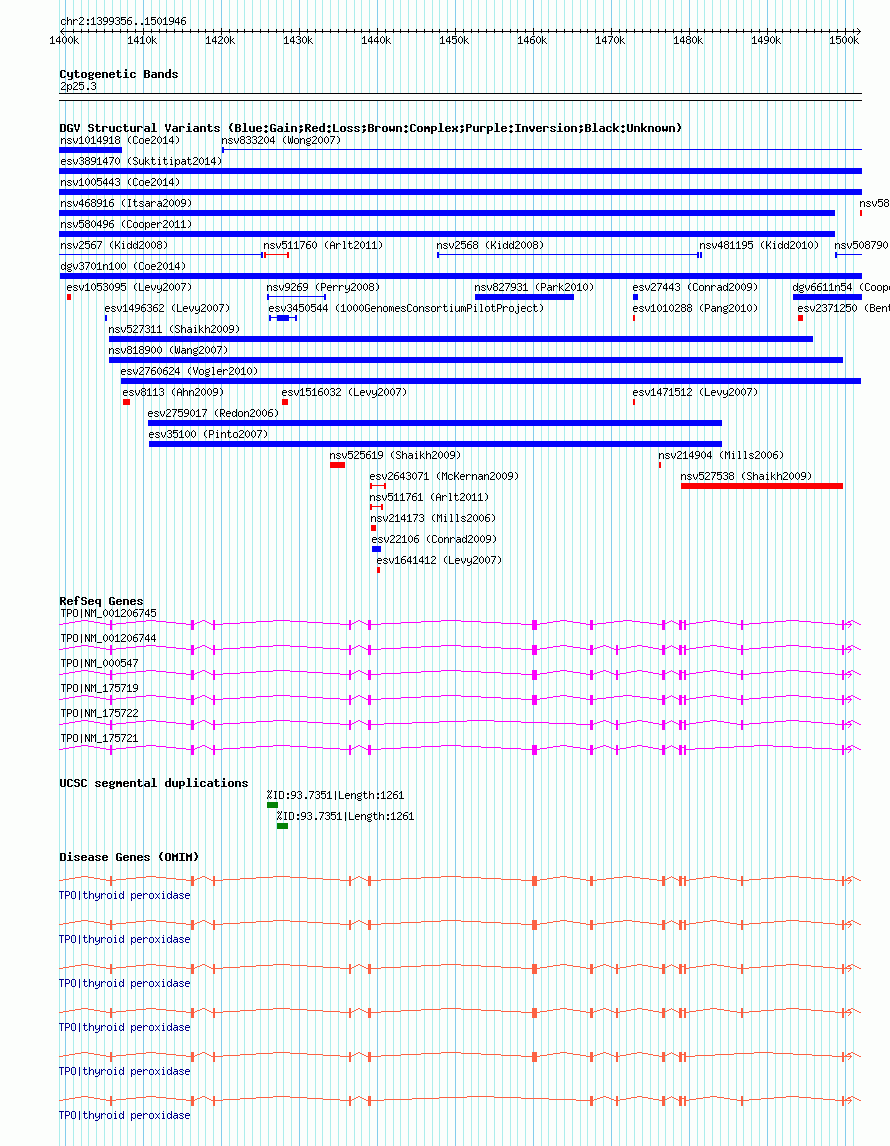Open nsv511760 (Arlt2011) variant entry

pyautogui.click(x=323, y=246)
